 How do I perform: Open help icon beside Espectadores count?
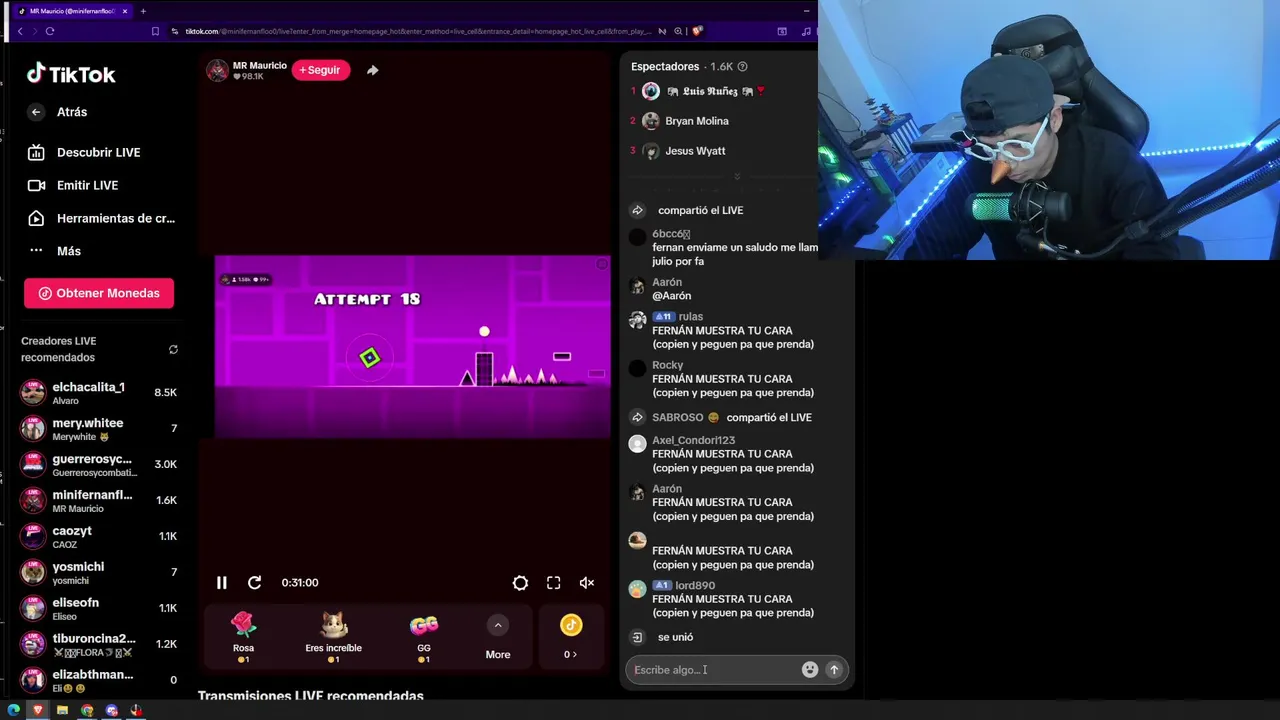(742, 67)
